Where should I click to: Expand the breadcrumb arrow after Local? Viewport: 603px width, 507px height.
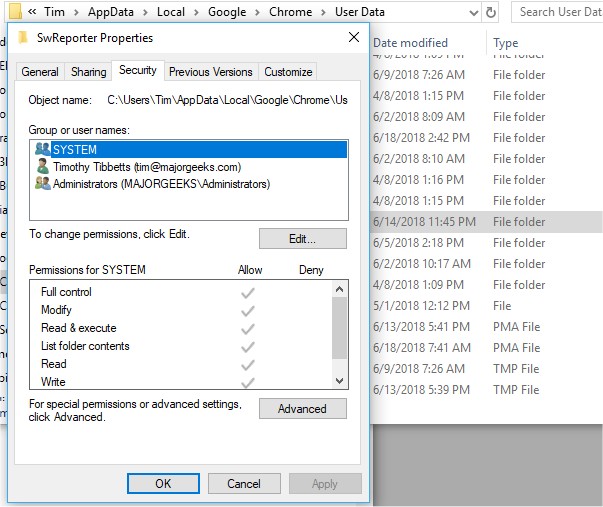click(x=196, y=13)
